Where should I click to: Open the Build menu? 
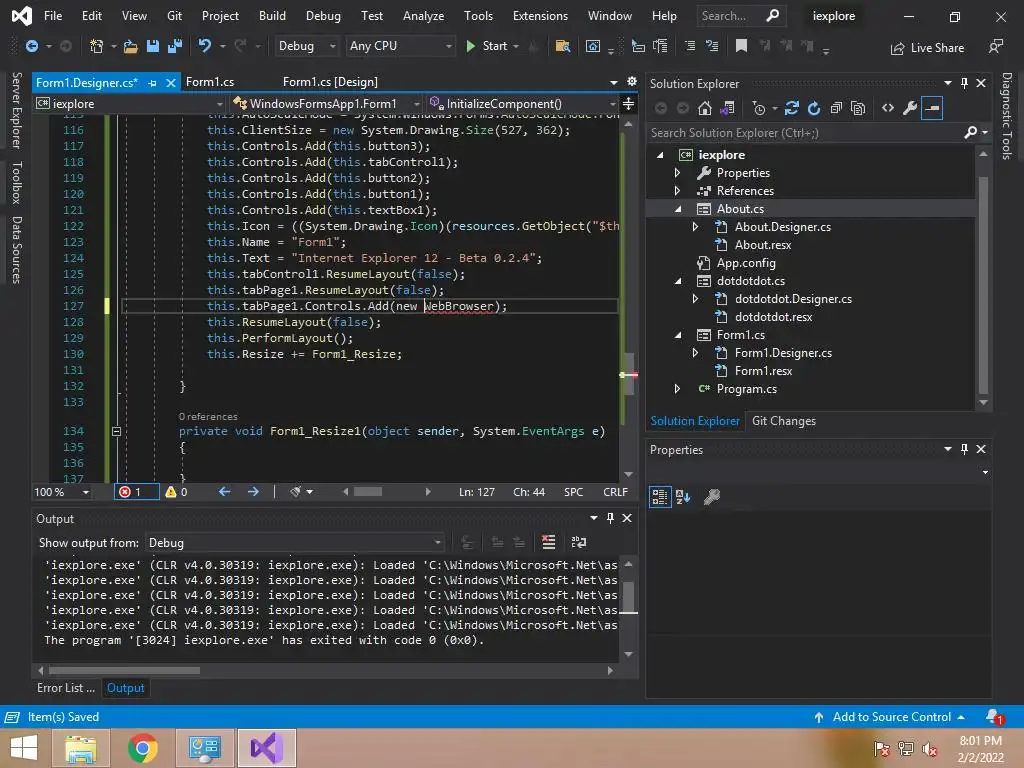272,16
